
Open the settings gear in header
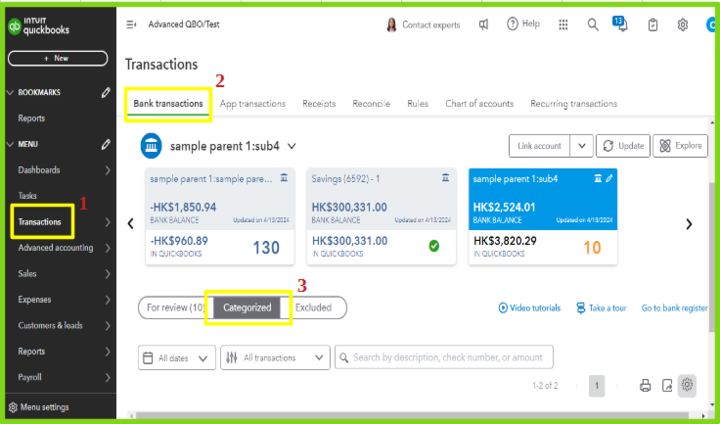tap(683, 25)
